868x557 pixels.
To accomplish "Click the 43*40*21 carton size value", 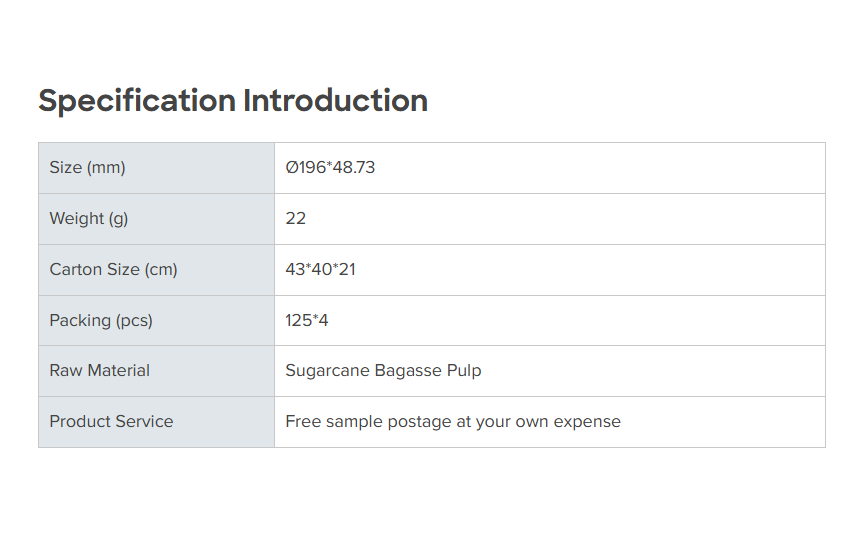I will [x=320, y=270].
